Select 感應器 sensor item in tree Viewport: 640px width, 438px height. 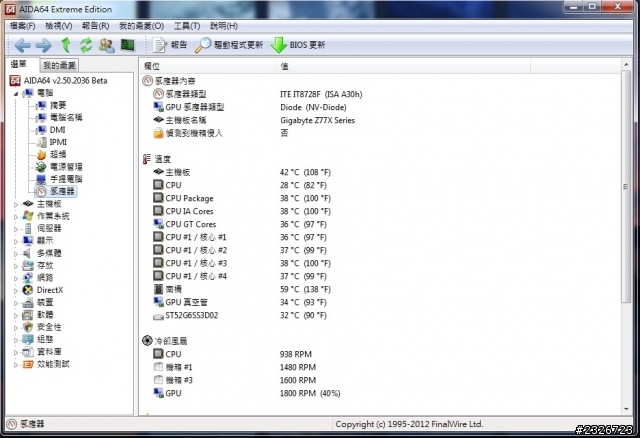62,191
